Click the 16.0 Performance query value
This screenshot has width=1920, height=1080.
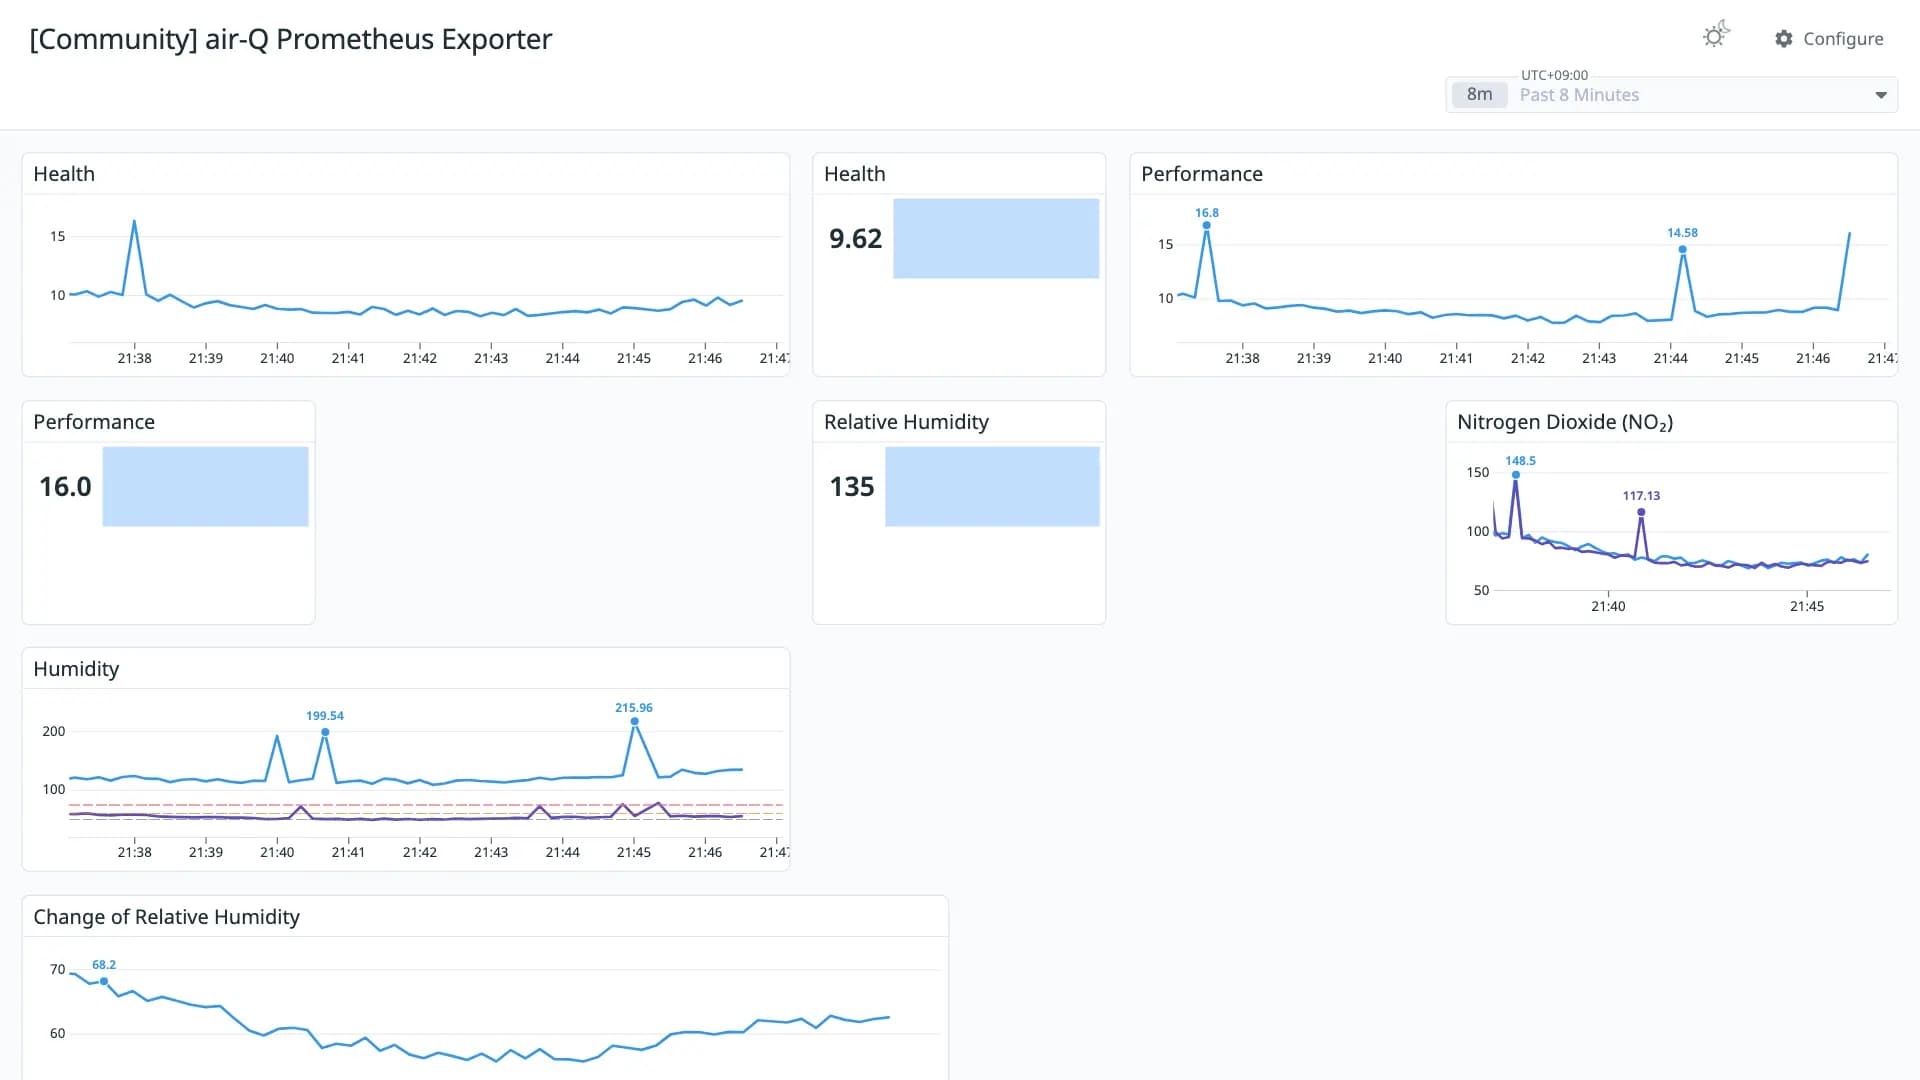pyautogui.click(x=65, y=487)
